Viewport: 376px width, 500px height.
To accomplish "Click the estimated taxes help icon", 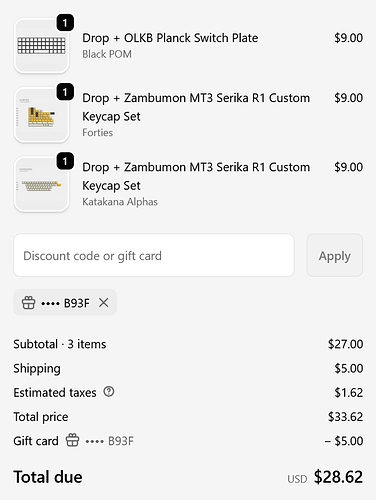I will click(109, 392).
